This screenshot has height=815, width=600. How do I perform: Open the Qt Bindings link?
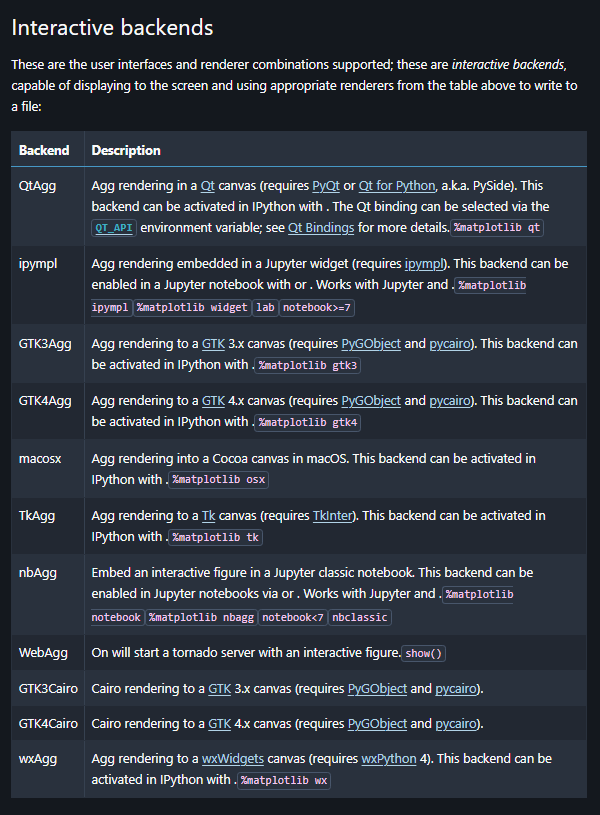click(321, 227)
